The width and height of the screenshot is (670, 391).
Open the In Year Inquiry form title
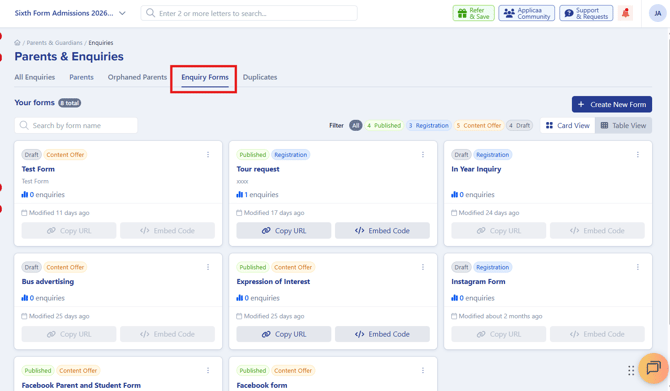pos(476,169)
